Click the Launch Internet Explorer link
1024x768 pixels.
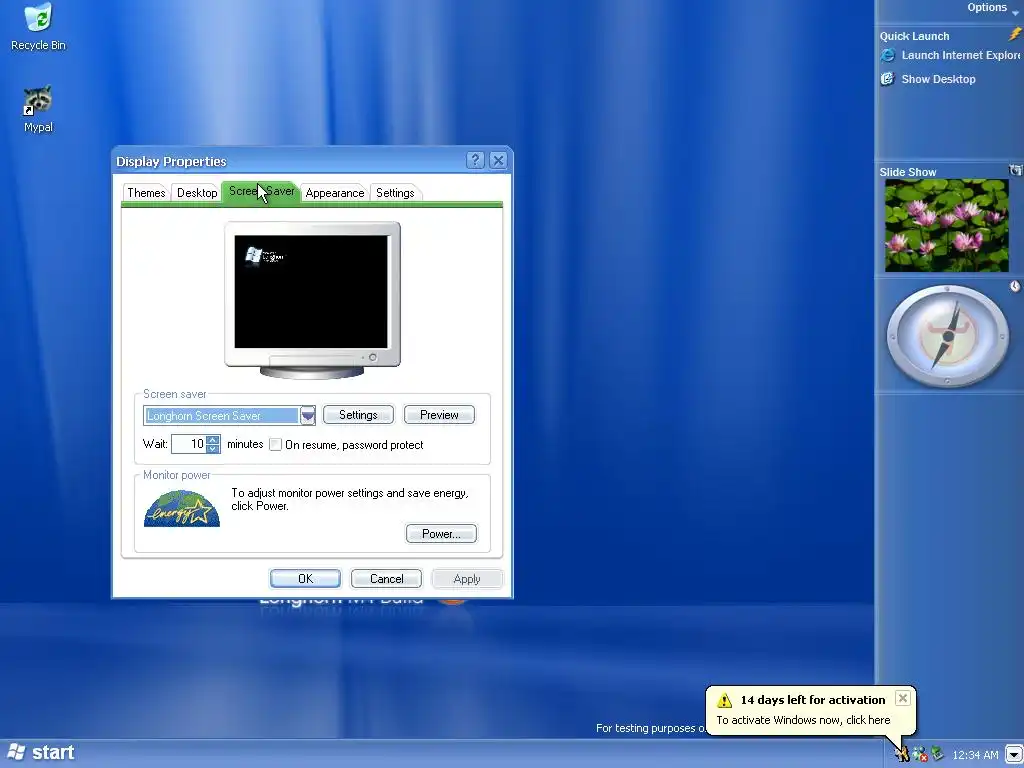pyautogui.click(x=960, y=56)
